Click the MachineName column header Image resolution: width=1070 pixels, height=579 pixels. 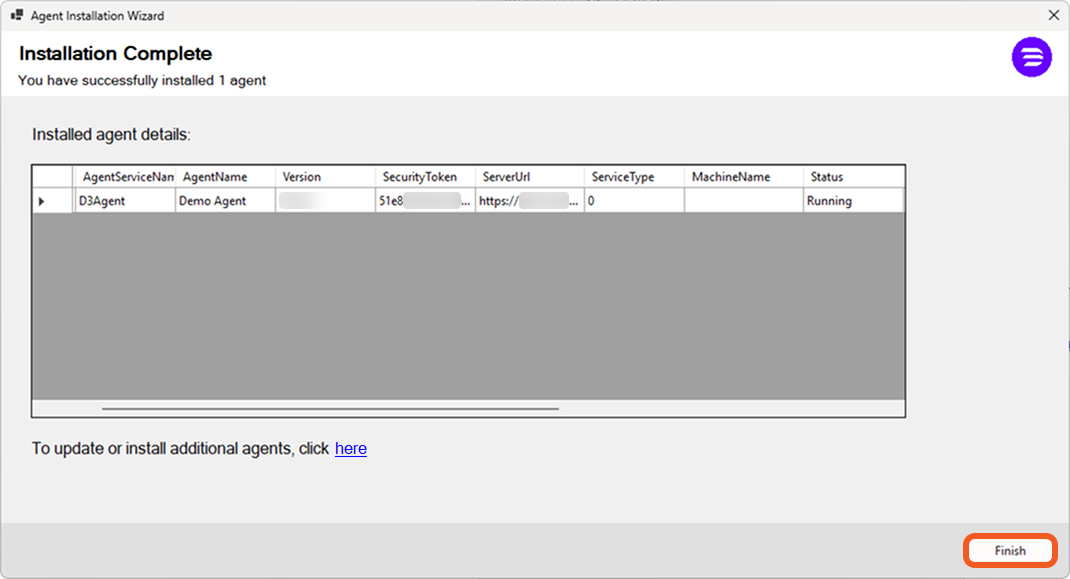743,177
